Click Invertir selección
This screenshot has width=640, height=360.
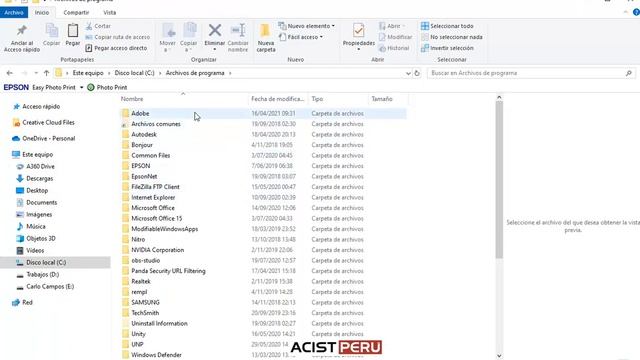tap(447, 48)
